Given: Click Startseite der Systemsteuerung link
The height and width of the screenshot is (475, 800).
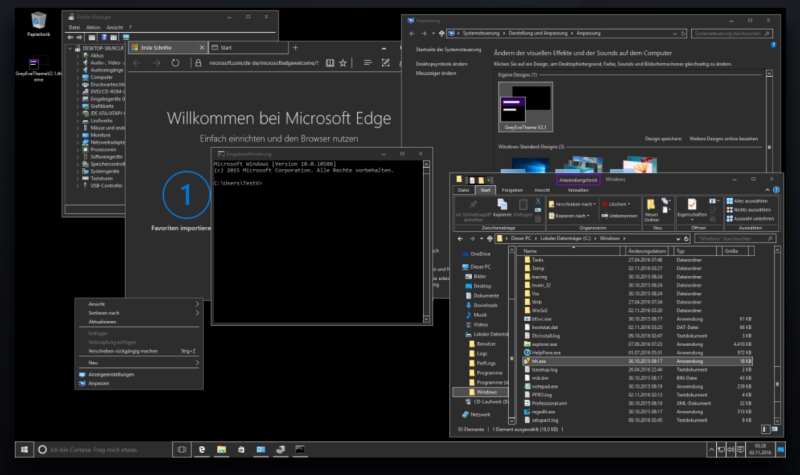Looking at the screenshot, I should click(x=448, y=50).
